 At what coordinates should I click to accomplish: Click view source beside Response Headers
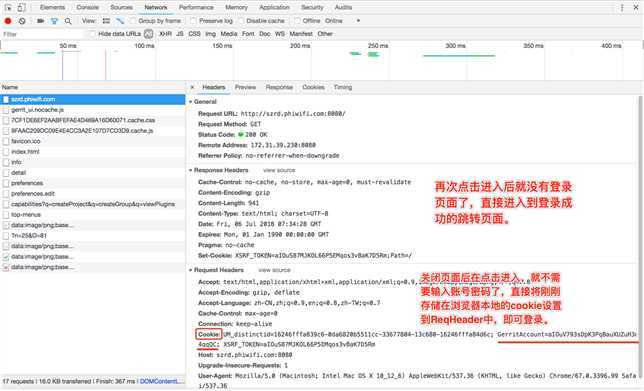[x=279, y=170]
